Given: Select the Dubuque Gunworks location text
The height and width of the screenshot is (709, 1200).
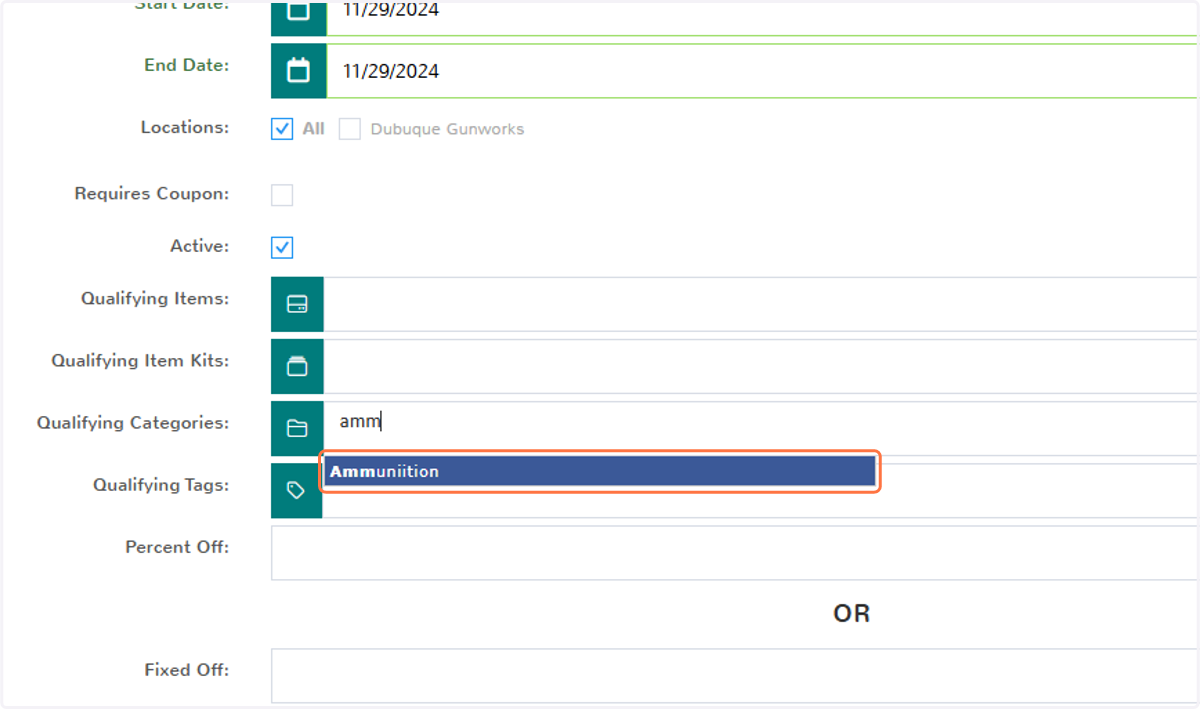Looking at the screenshot, I should click(x=447, y=129).
